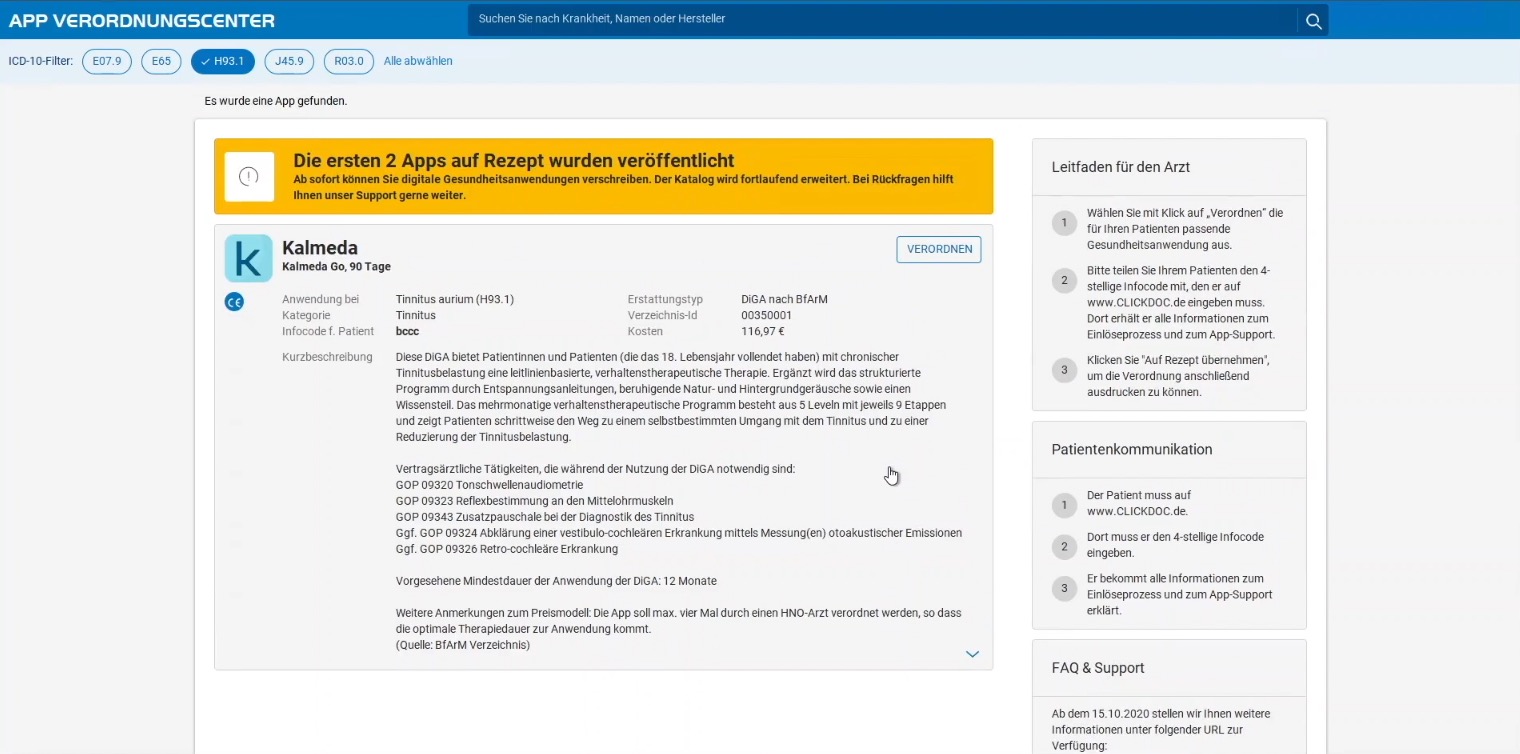Click step 2 circle in Patientenkommunikation

coord(1064,546)
